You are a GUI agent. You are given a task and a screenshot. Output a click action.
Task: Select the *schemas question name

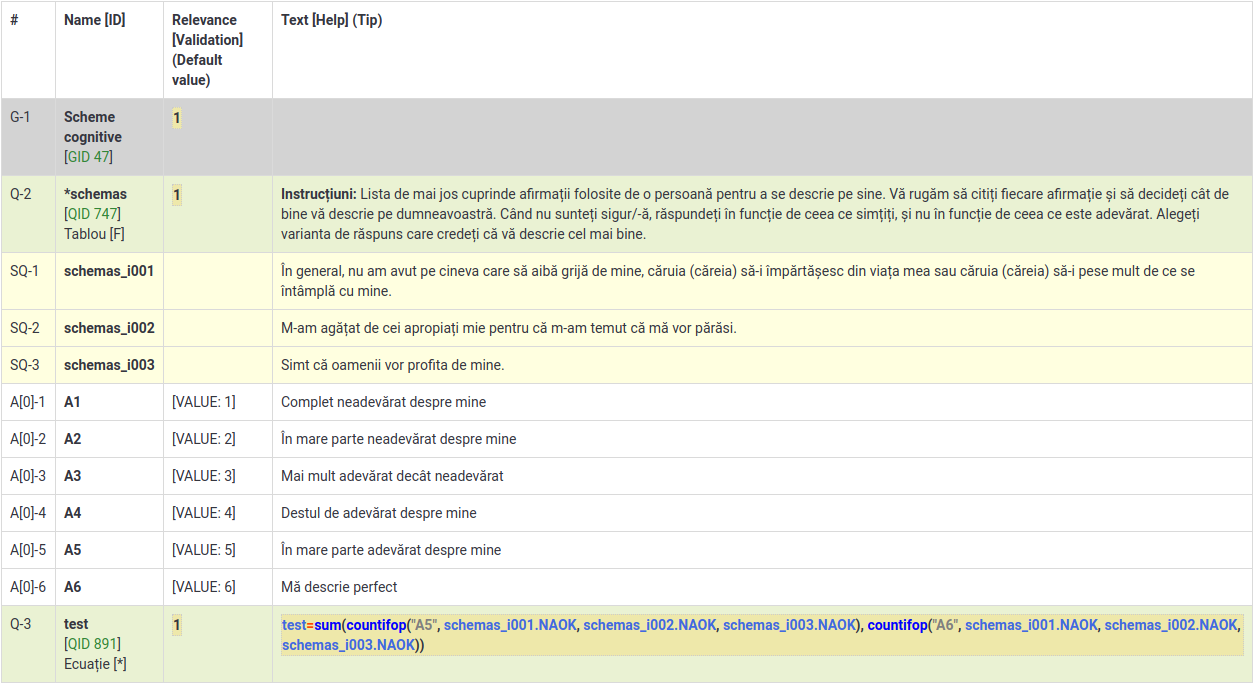(95, 194)
